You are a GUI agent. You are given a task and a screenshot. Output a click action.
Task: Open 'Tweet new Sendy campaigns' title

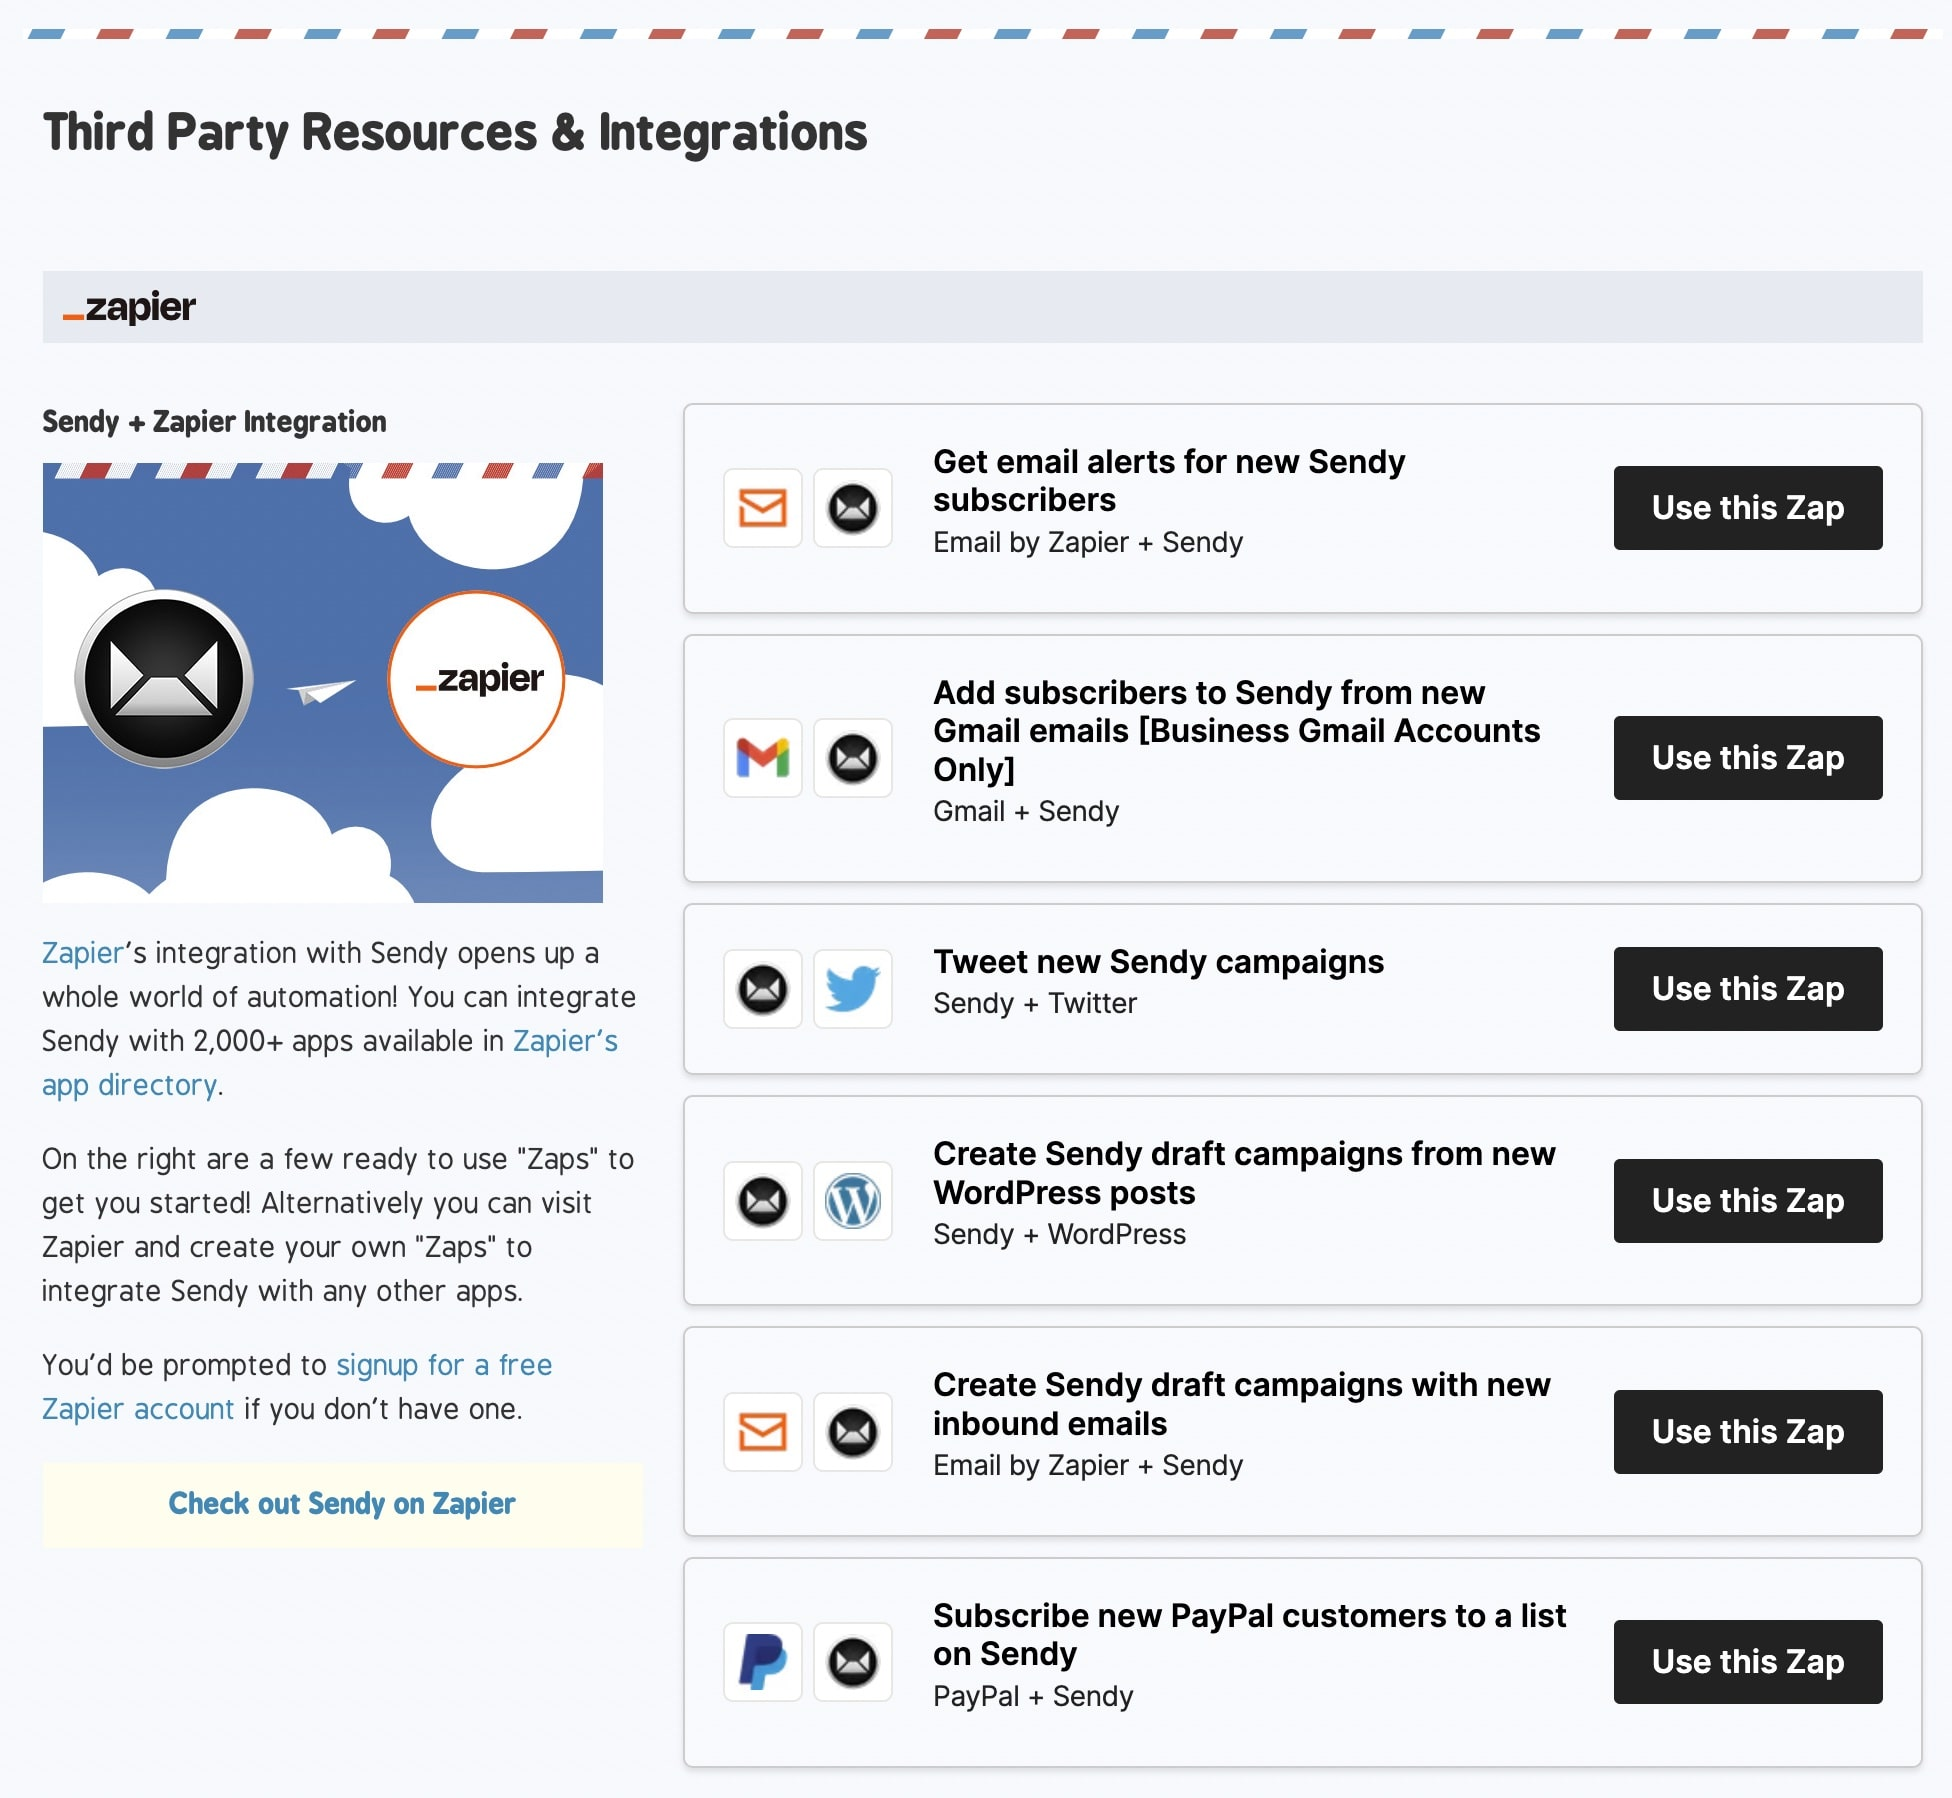1158,962
